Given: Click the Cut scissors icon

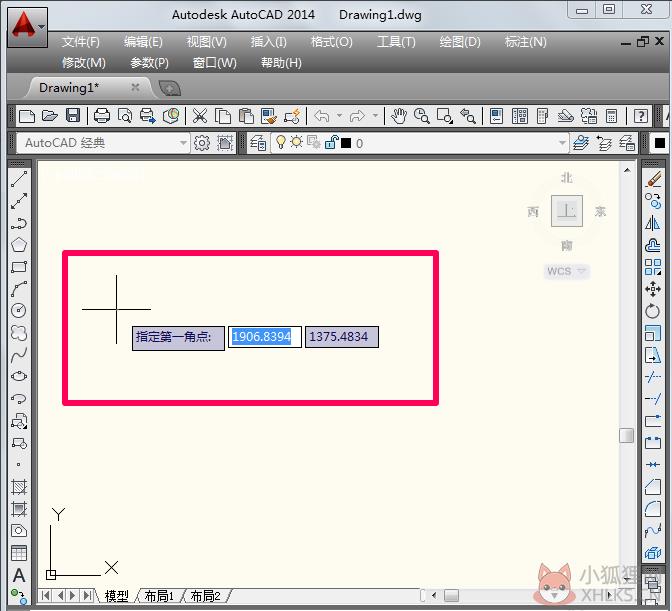Looking at the screenshot, I should click(200, 116).
